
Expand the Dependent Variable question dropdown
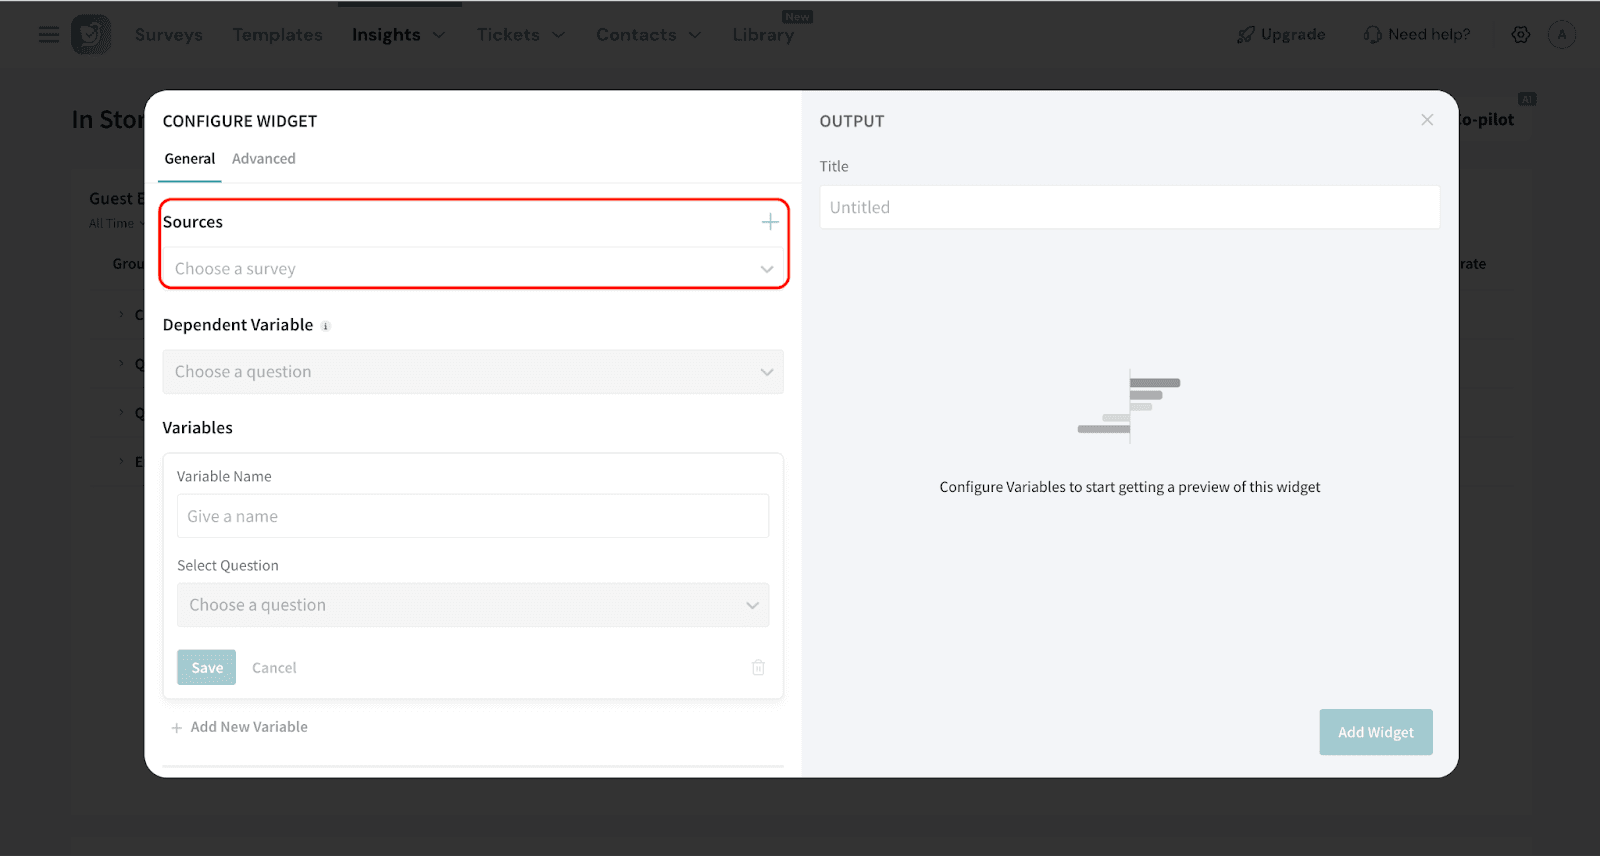[473, 372]
